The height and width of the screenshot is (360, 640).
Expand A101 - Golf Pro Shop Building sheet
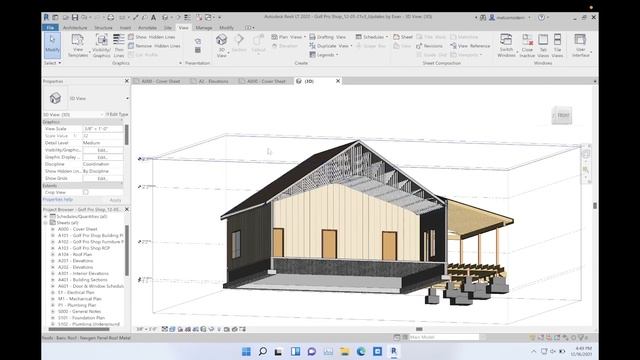[53, 236]
